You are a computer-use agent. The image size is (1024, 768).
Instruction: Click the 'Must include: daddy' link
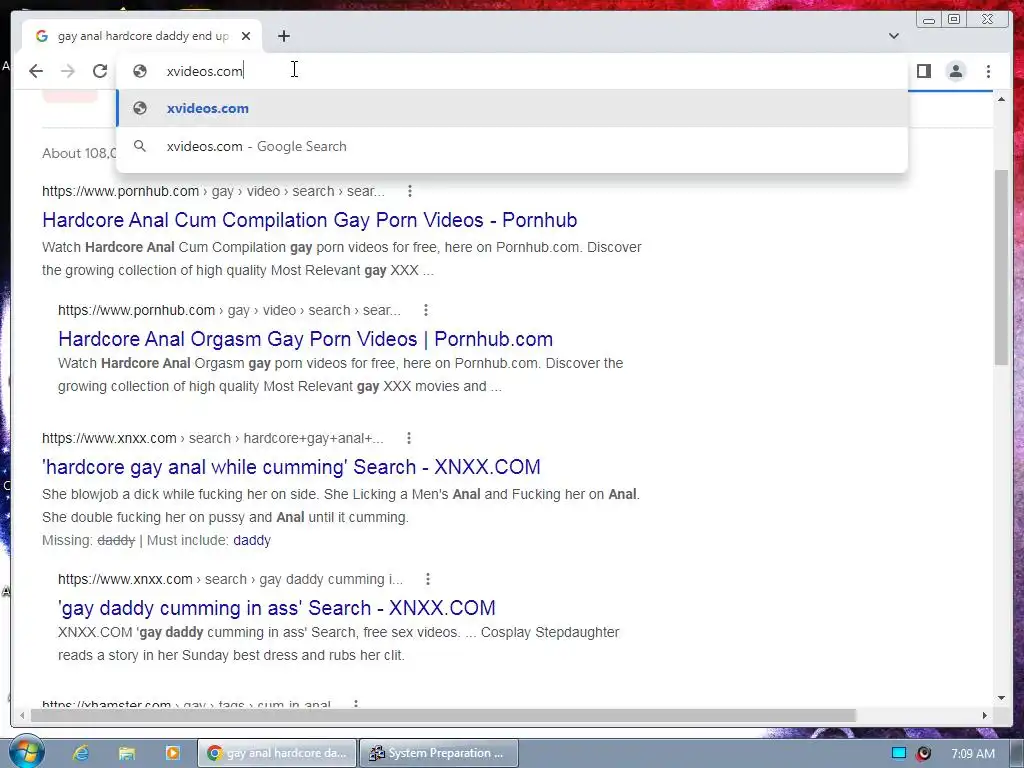[x=252, y=540]
